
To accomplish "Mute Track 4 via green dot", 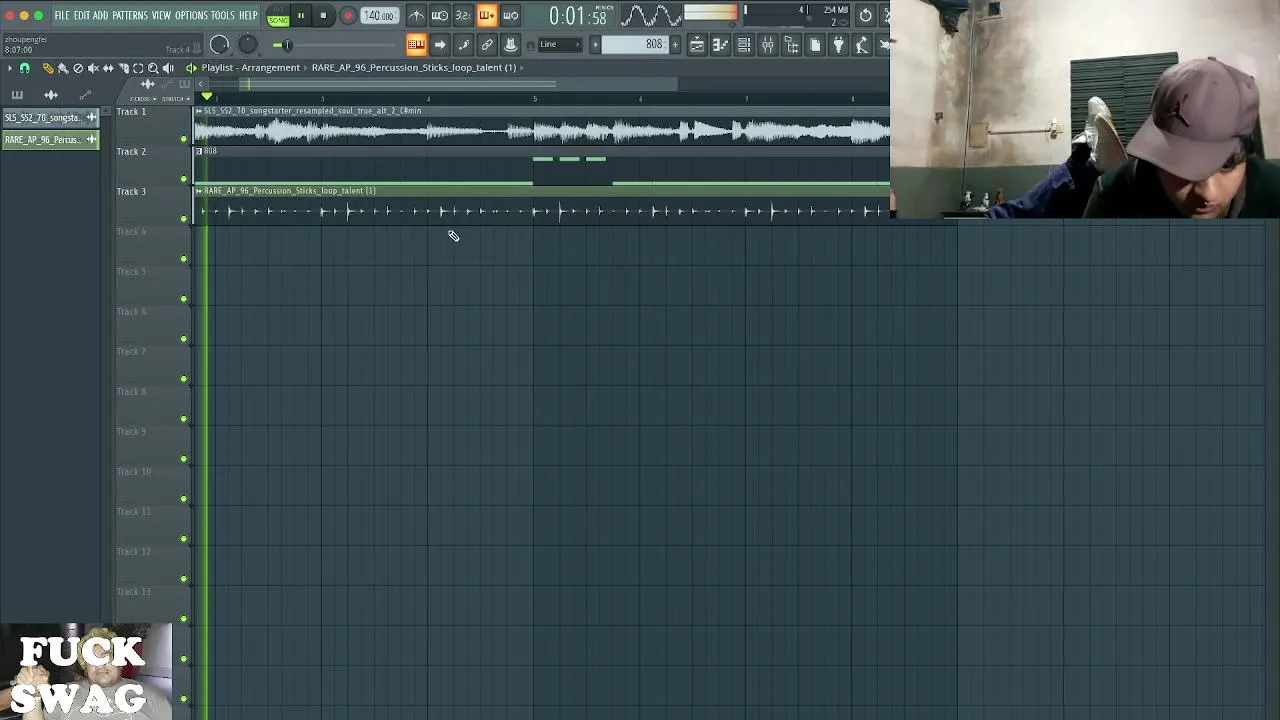I will [x=184, y=259].
